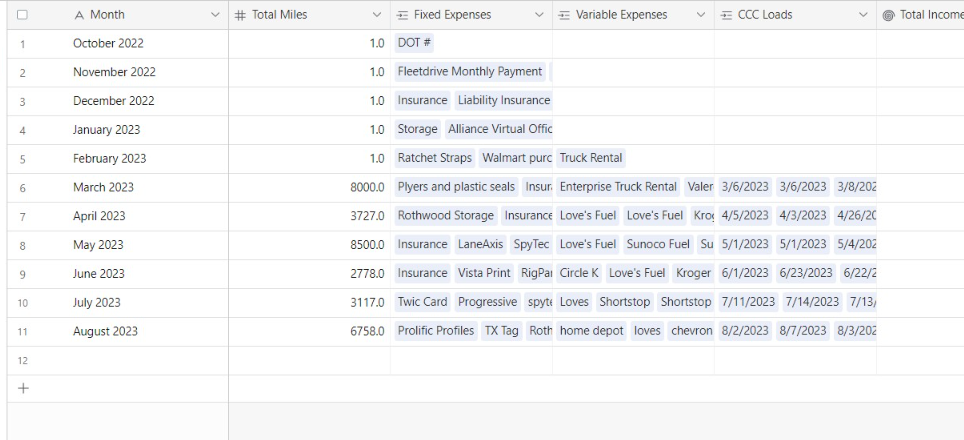The image size is (964, 440).
Task: Open the Progressive tag
Action: click(488, 302)
